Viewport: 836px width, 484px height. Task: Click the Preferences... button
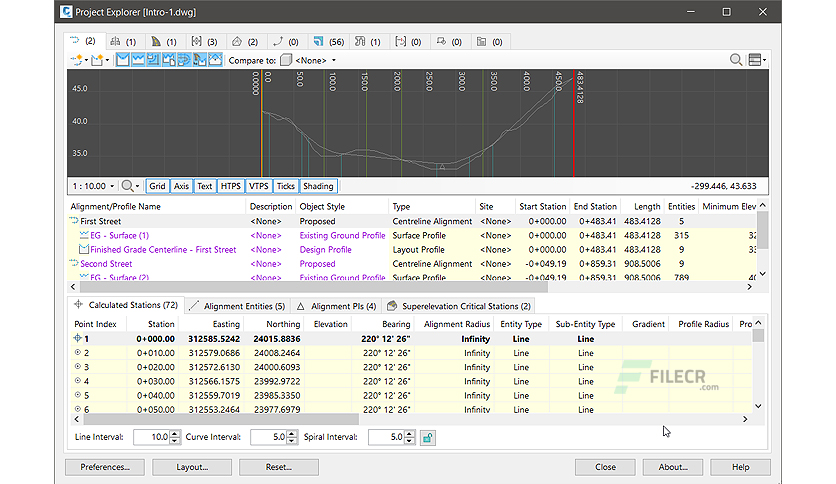coord(105,467)
